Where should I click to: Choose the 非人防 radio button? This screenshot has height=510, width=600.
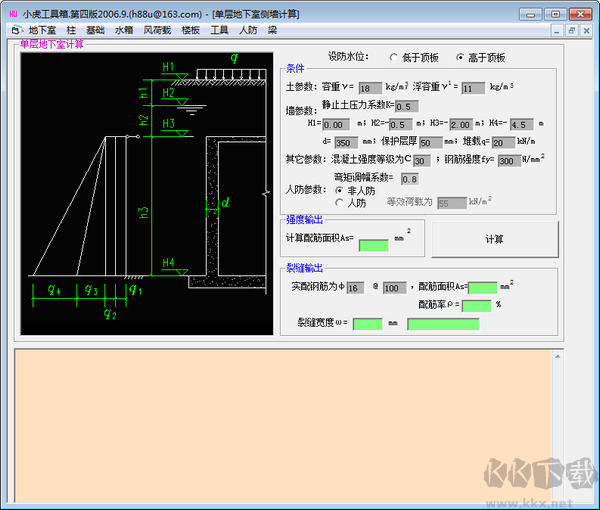pyautogui.click(x=340, y=190)
